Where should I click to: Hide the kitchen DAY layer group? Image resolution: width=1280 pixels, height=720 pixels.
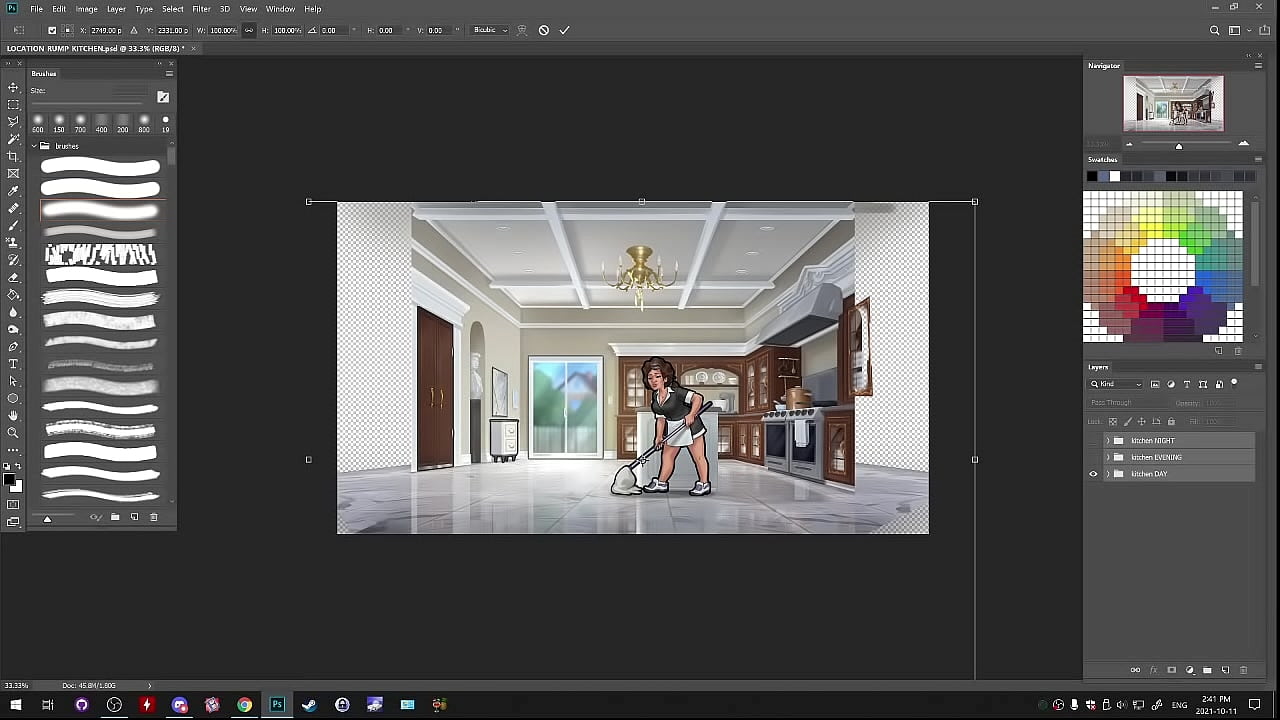tap(1093, 474)
